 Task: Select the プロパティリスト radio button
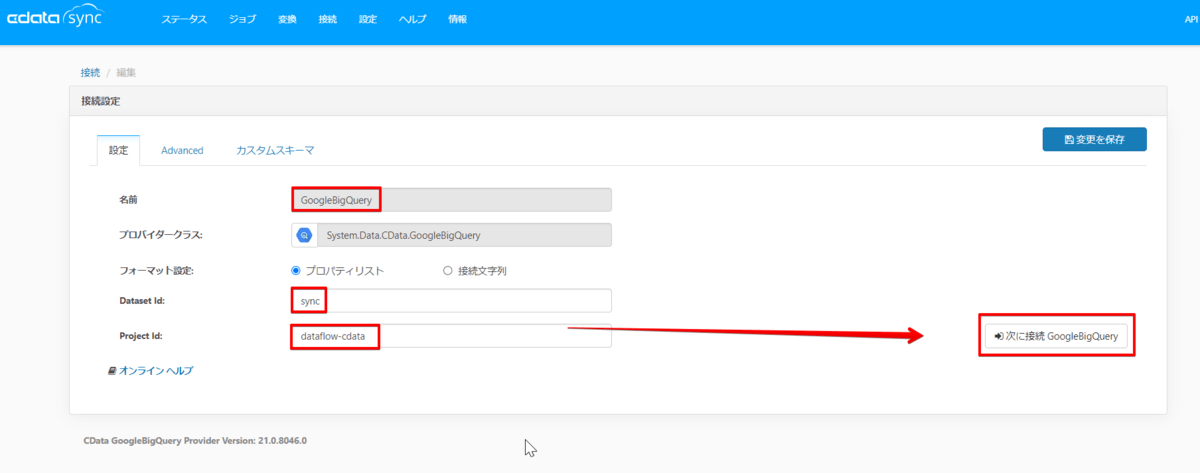pyautogui.click(x=295, y=270)
